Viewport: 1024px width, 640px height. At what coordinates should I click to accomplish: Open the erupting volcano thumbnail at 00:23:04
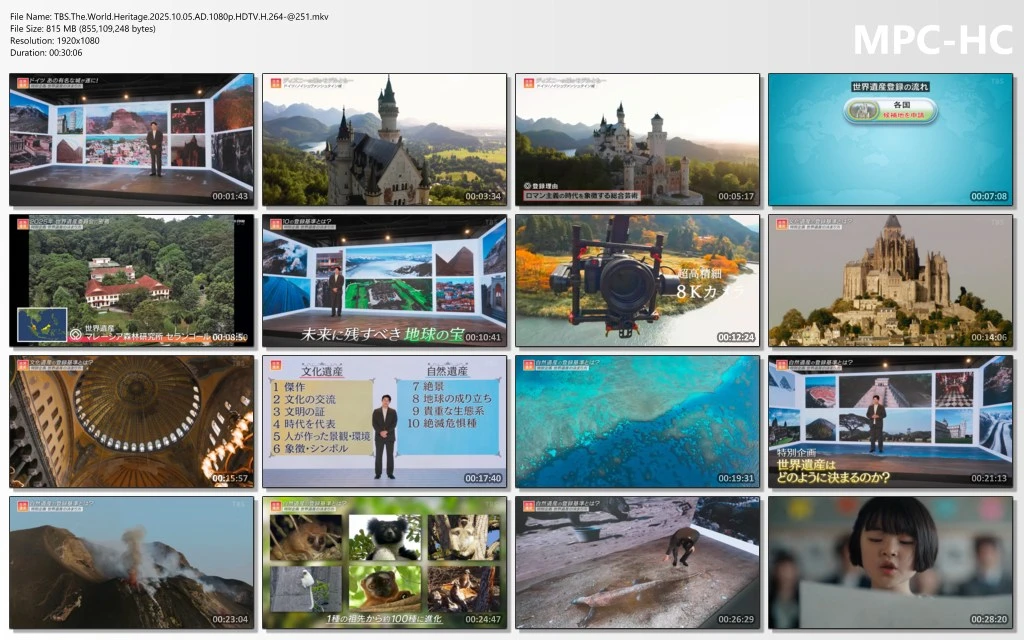pos(132,562)
